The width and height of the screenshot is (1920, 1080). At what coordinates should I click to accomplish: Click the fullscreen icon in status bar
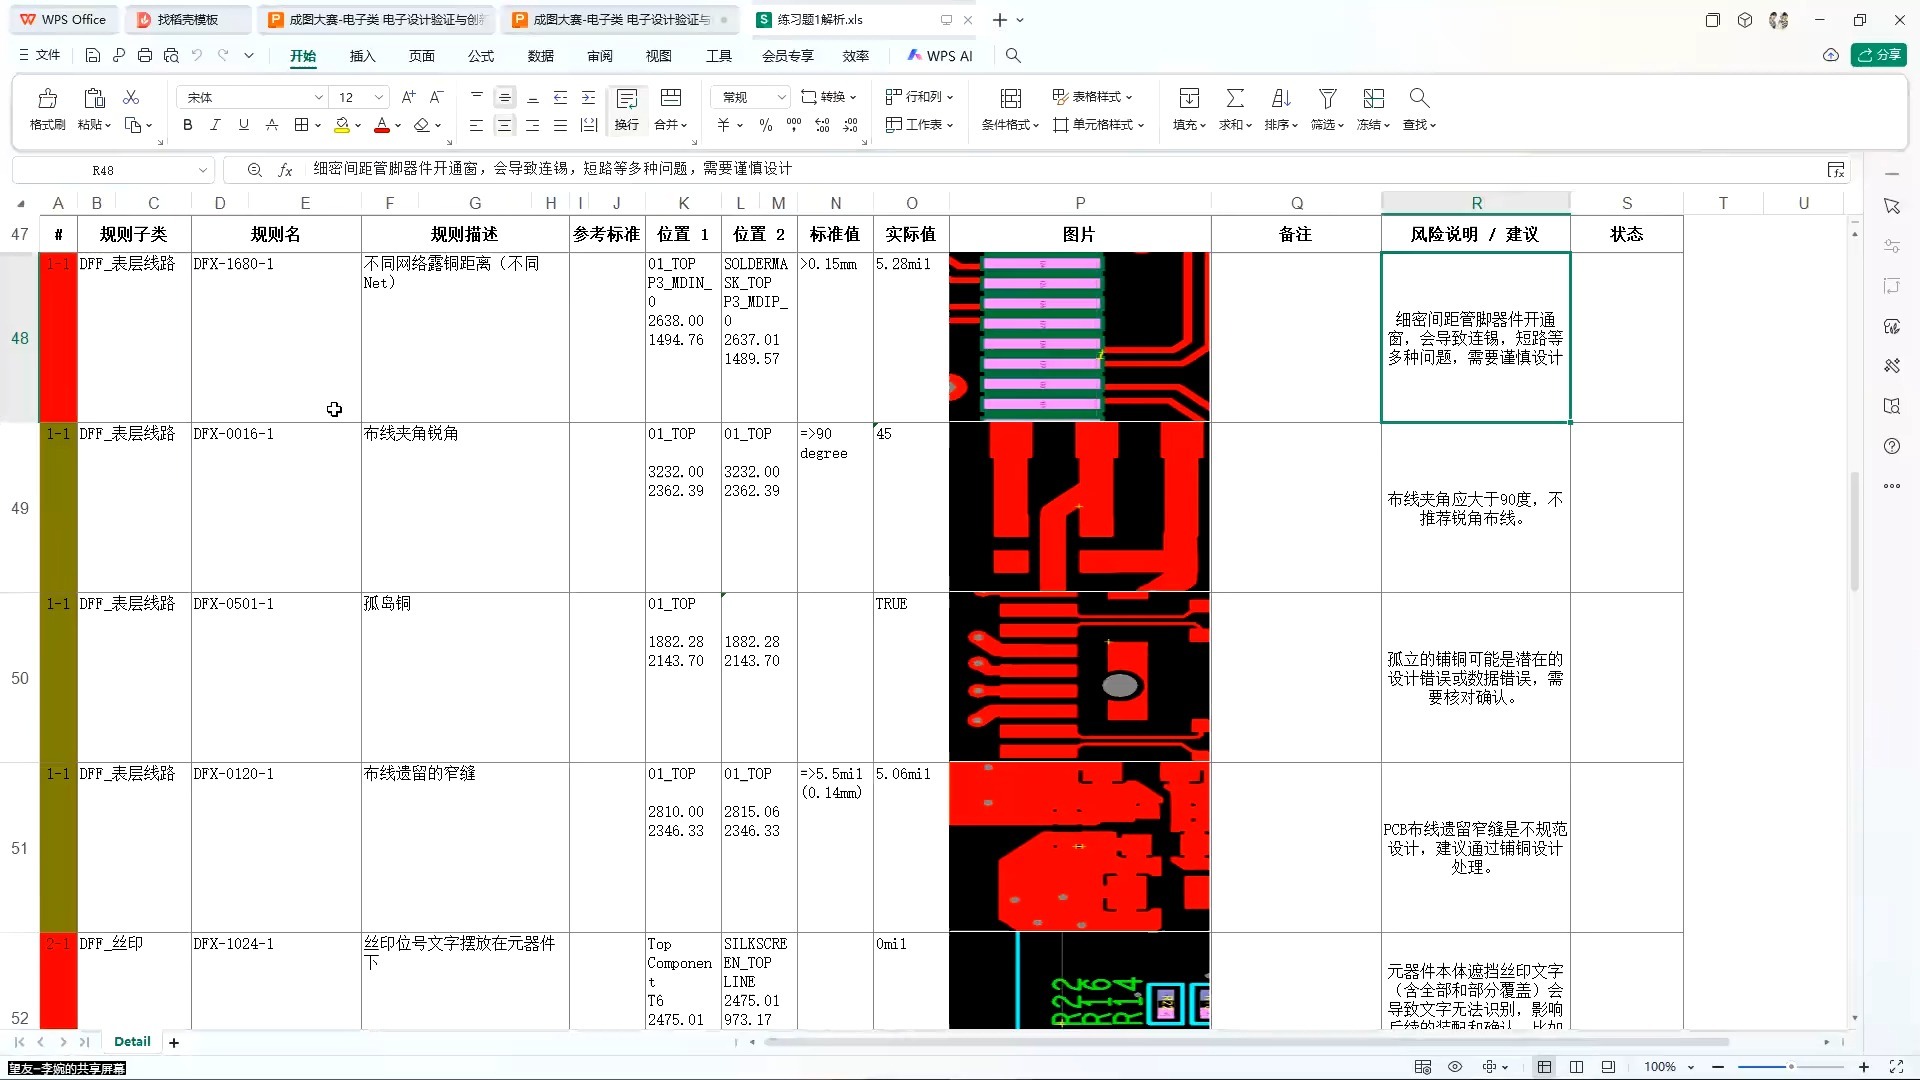pyautogui.click(x=1896, y=1067)
